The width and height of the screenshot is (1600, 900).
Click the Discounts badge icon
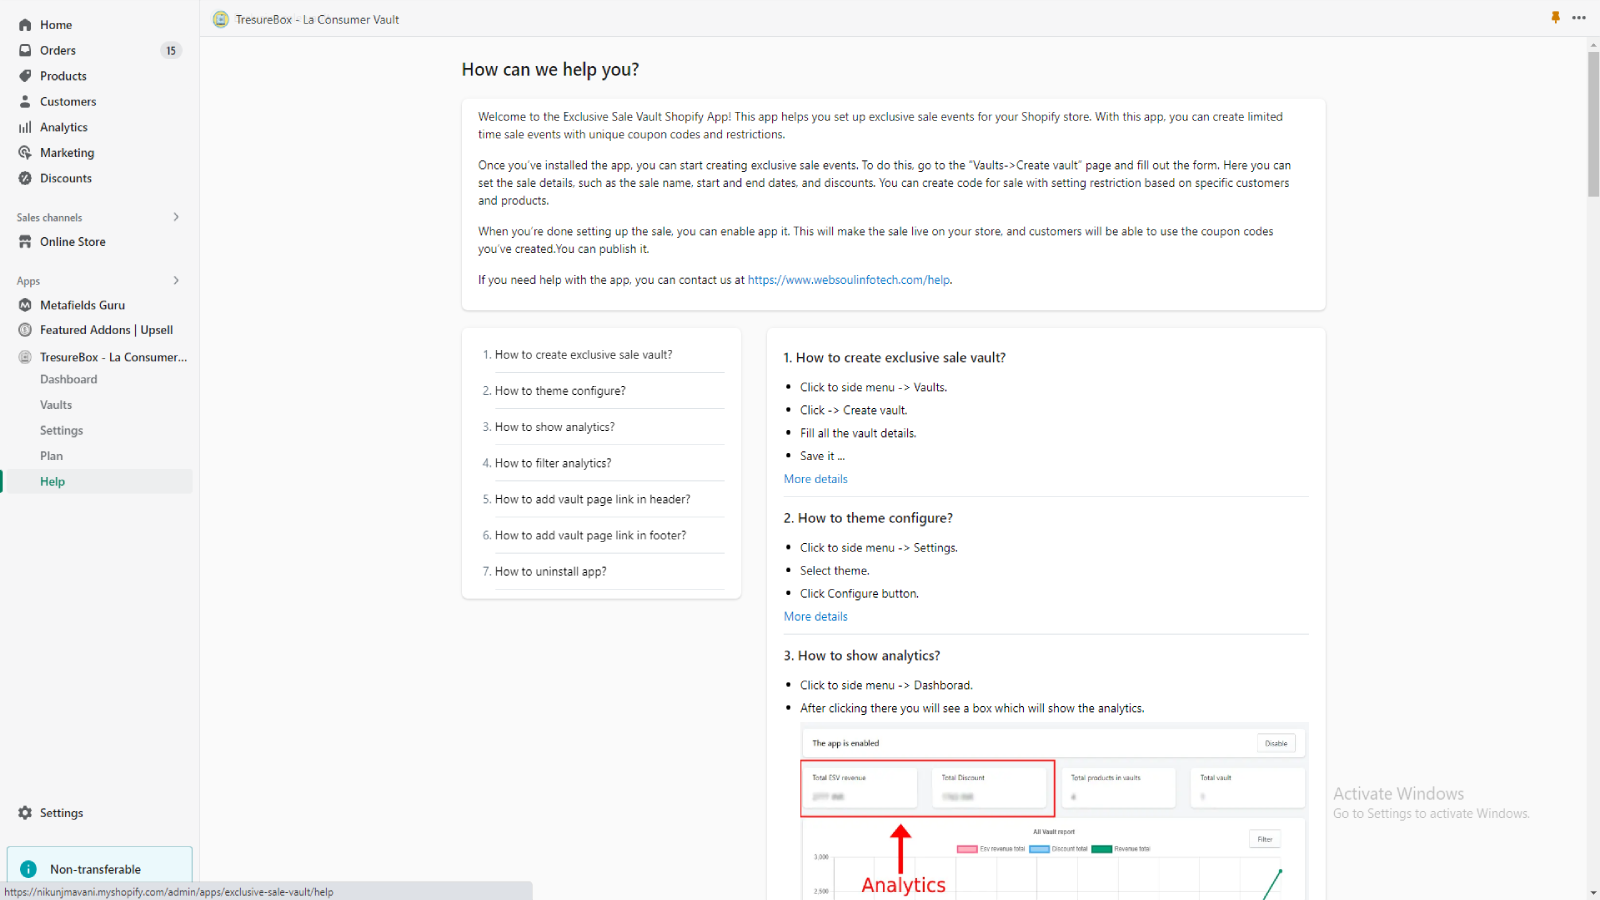coord(25,178)
